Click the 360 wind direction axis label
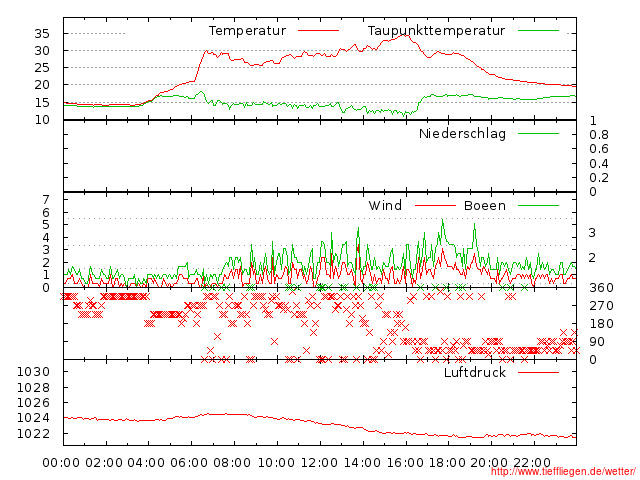The image size is (640, 480). click(601, 288)
